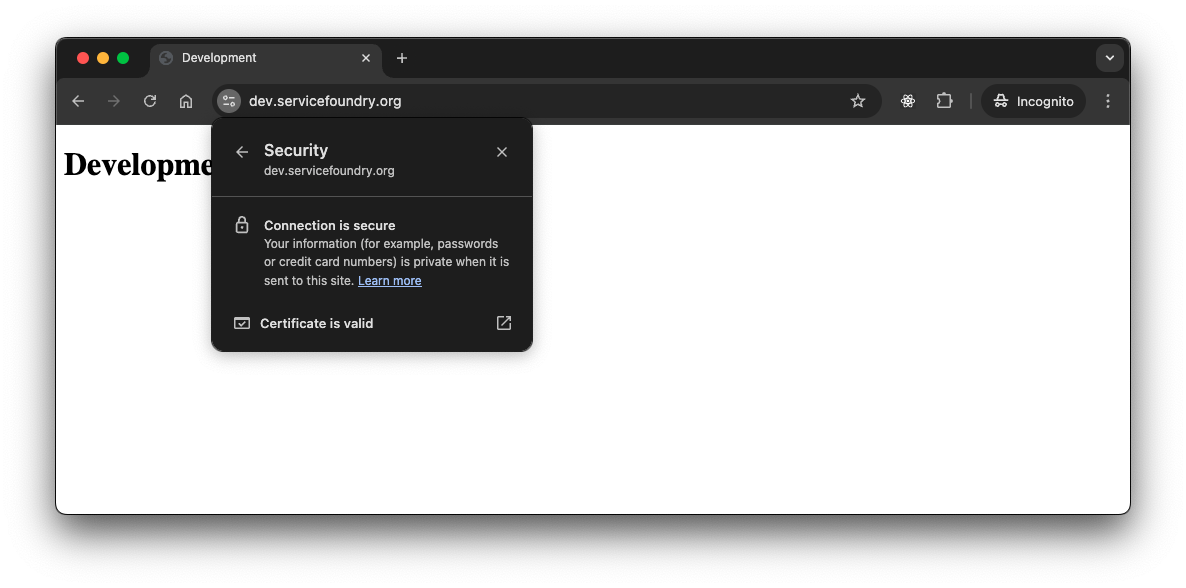The image size is (1186, 588).
Task: Open the Learn more link
Action: coord(389,280)
